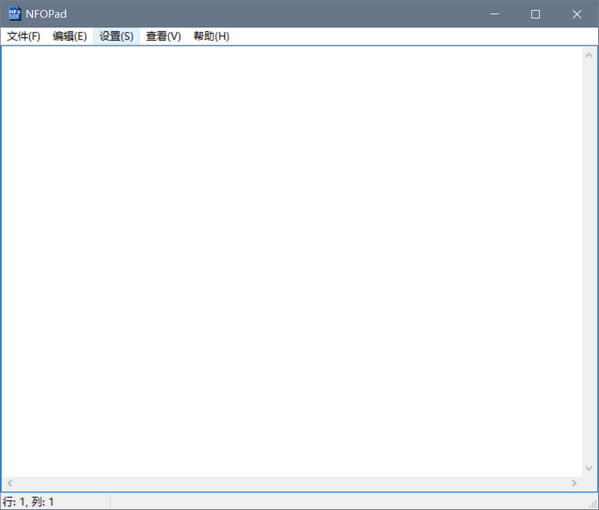
Task: Close the NFOPad window
Action: [x=577, y=14]
